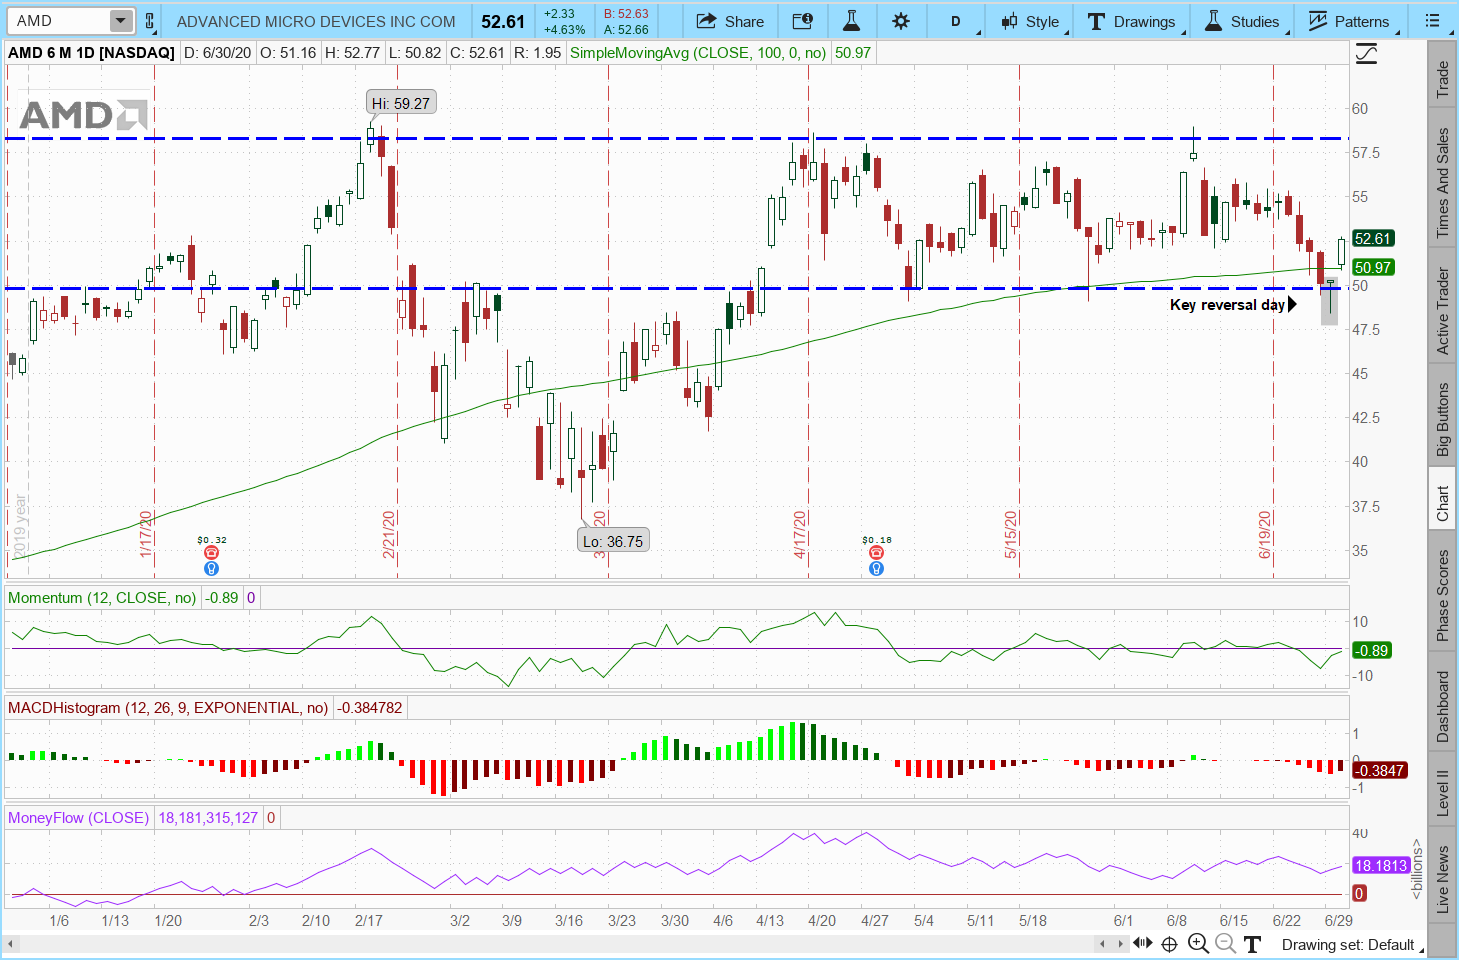Click the horizontal chart scrollbar track
The height and width of the screenshot is (960, 1459).
[550, 944]
